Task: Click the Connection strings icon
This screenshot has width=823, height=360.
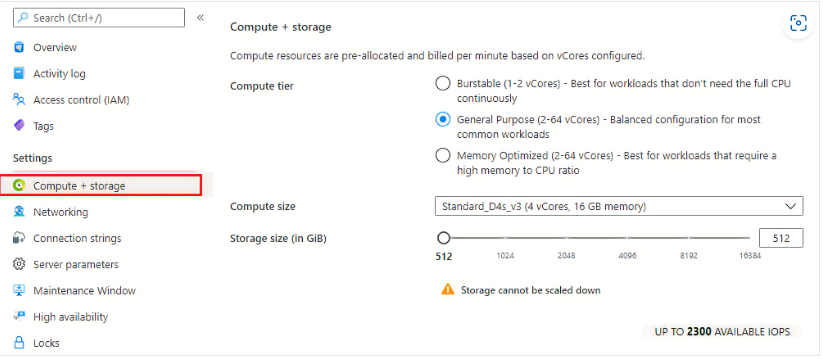Action: pyautogui.click(x=19, y=238)
